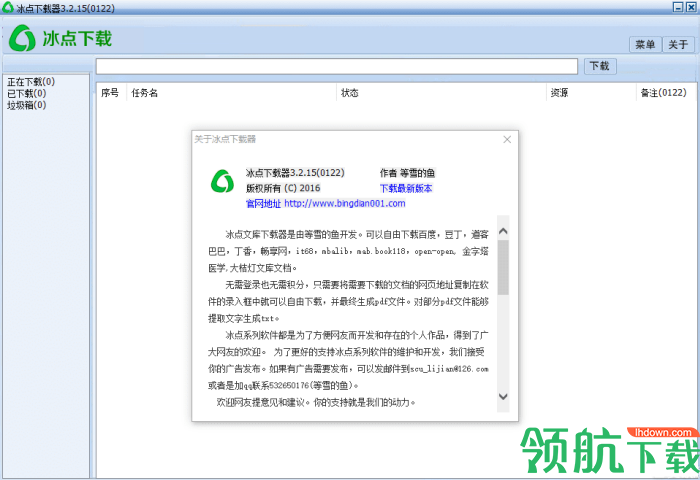Click the 版权所有 (C) 2016 text

[283, 188]
